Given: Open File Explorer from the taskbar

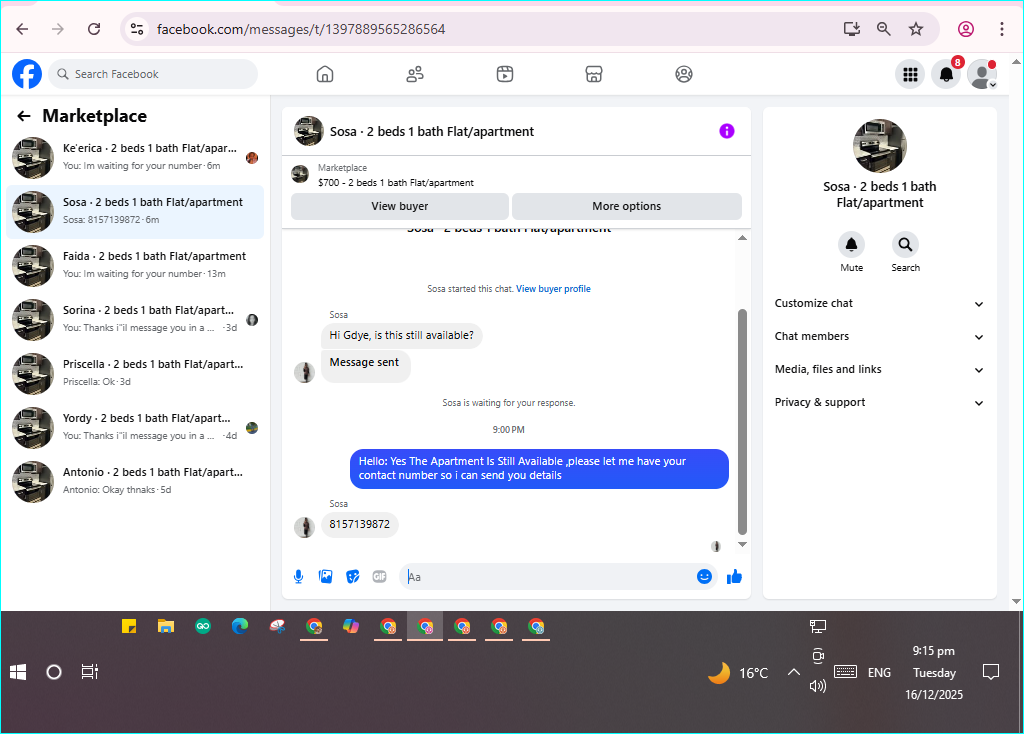Looking at the screenshot, I should pyautogui.click(x=166, y=627).
